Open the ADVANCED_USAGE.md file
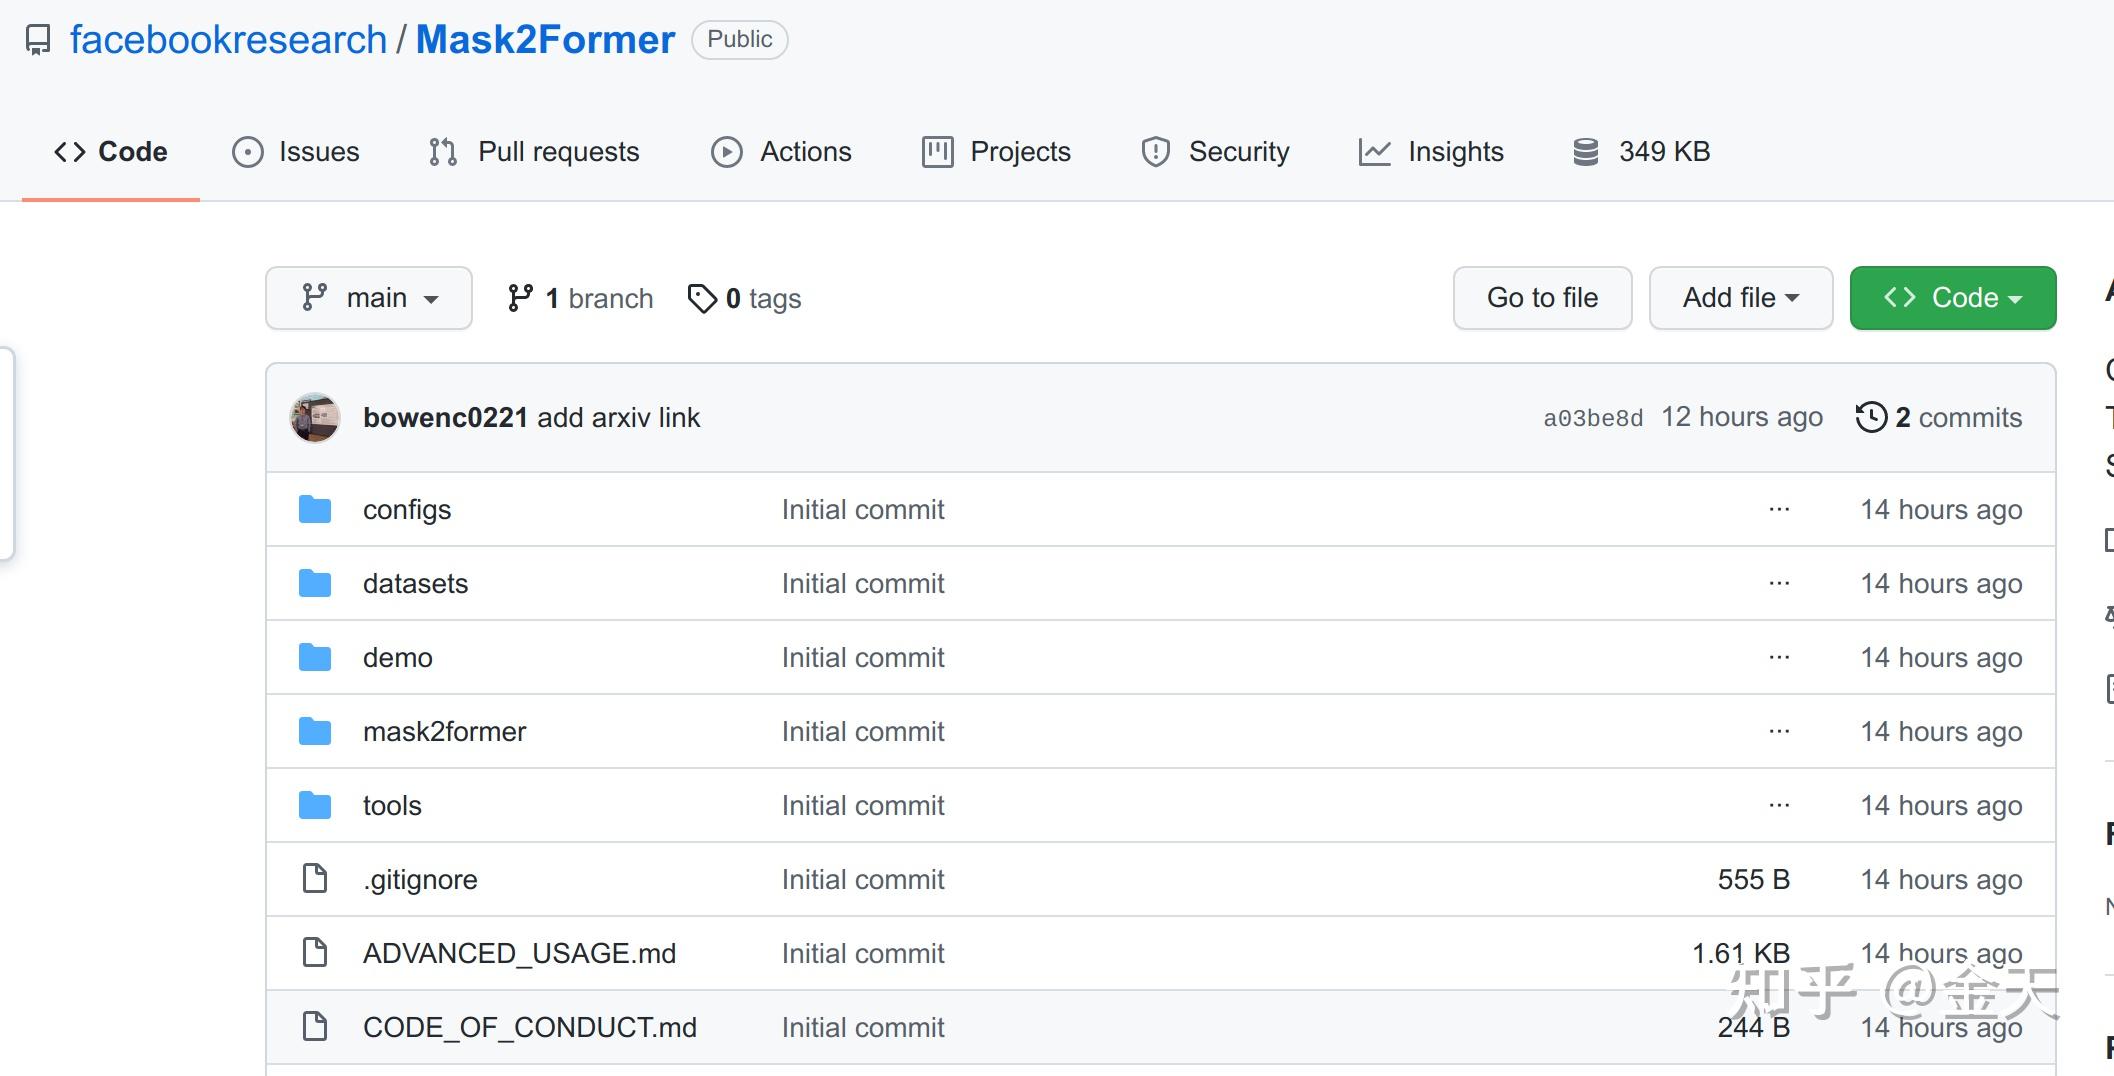Viewport: 2114px width, 1076px height. [x=519, y=953]
